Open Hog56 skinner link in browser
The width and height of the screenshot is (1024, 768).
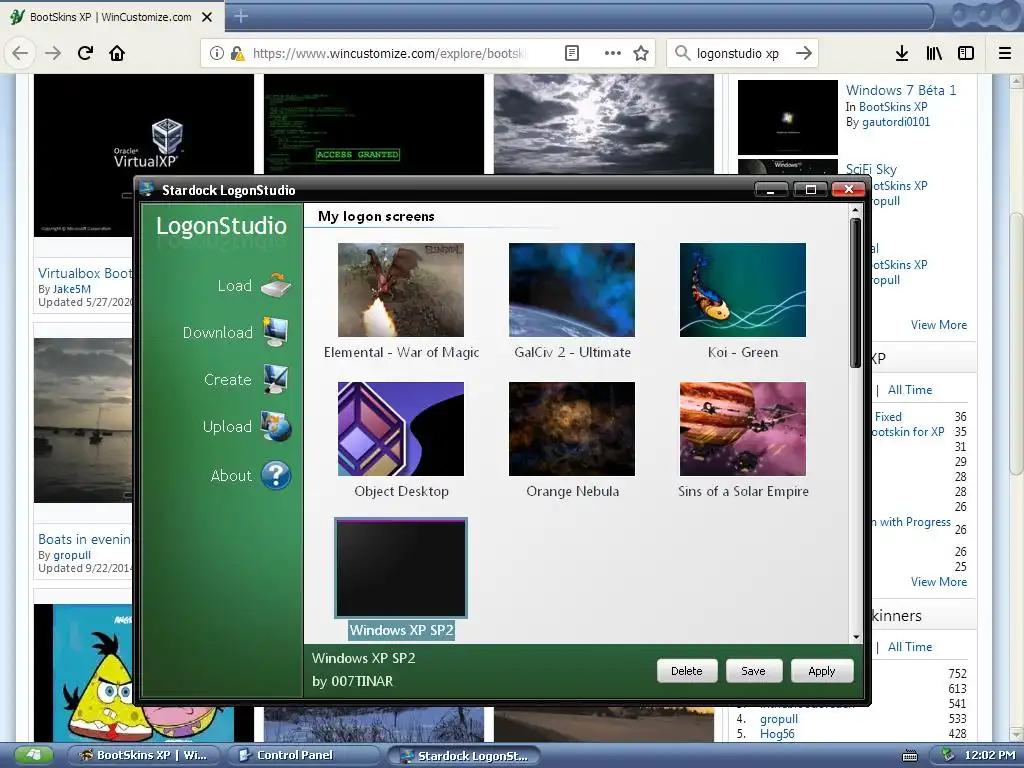(777, 733)
